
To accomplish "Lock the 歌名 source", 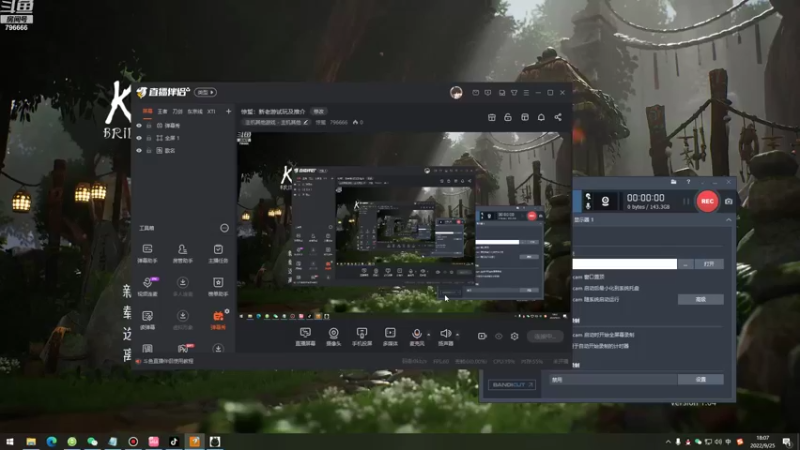I will click(x=149, y=151).
